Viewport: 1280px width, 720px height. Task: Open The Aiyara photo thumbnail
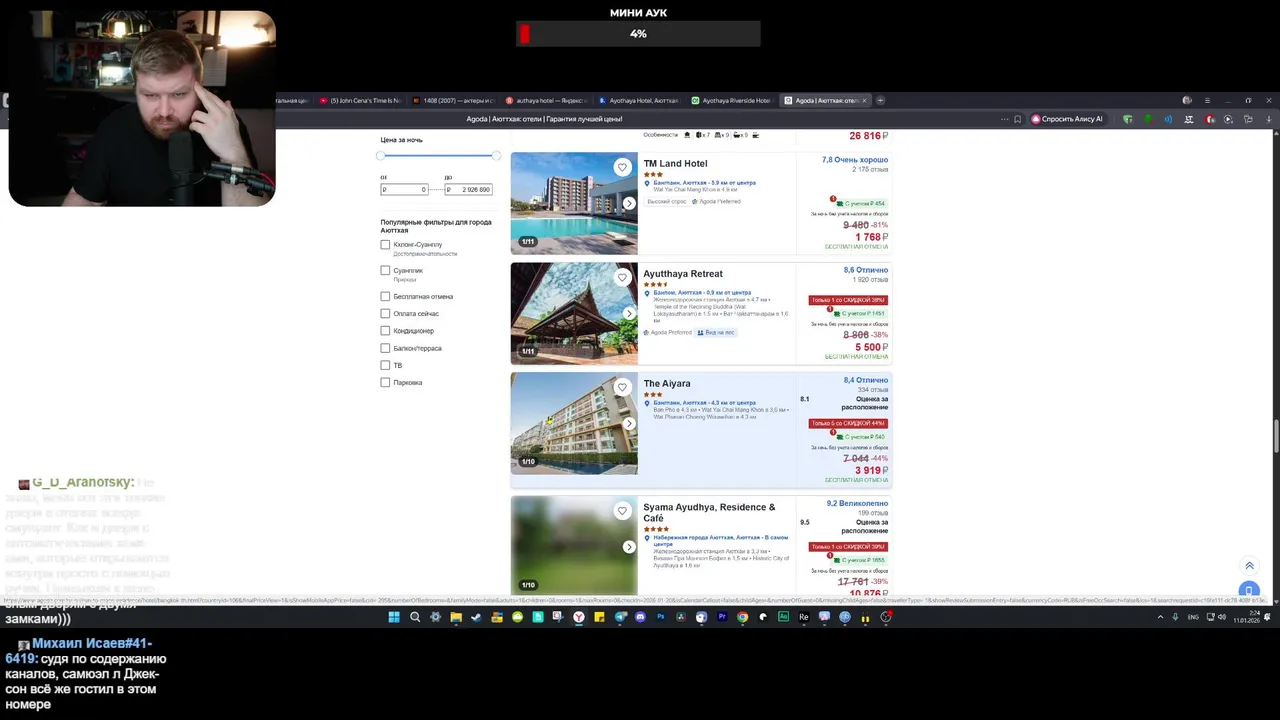pos(574,423)
